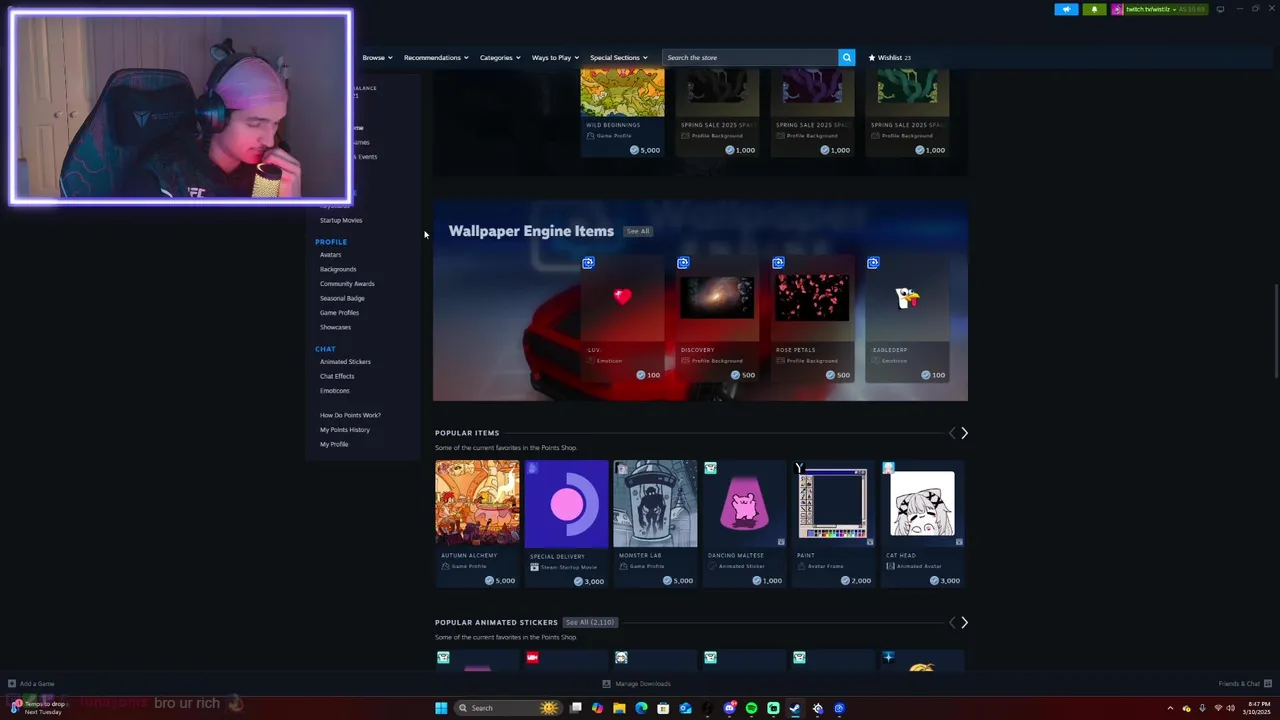The height and width of the screenshot is (720, 1280).
Task: Expand the Ways to Play dropdown
Action: click(555, 57)
